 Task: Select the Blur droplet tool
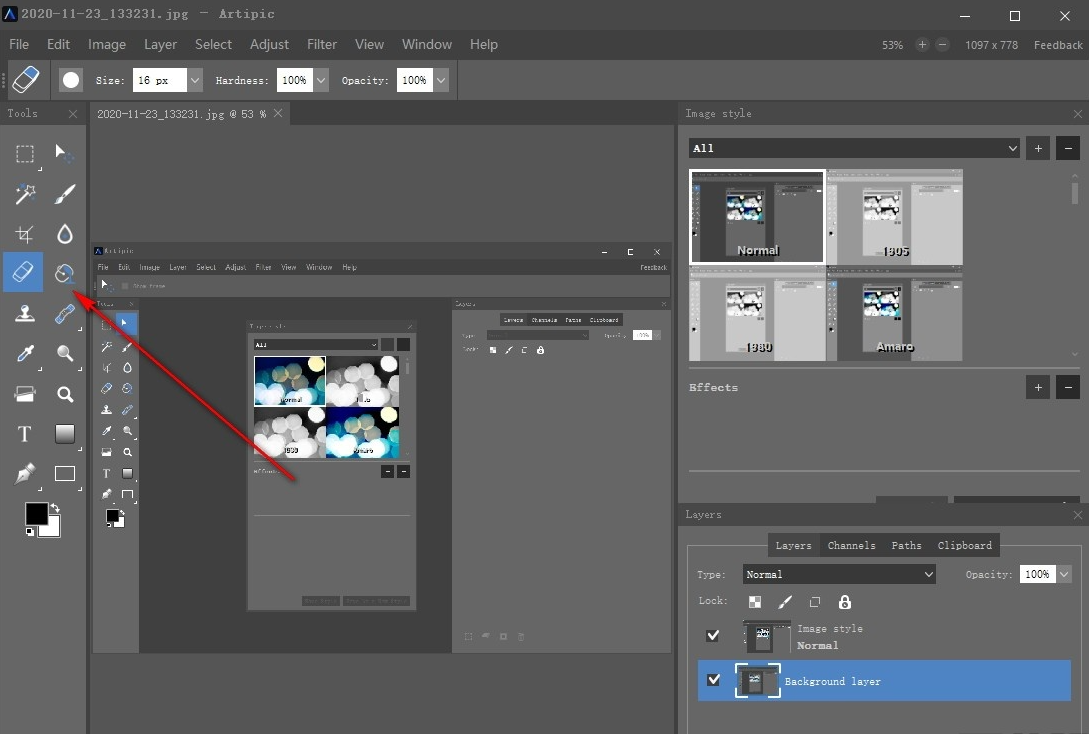point(65,234)
